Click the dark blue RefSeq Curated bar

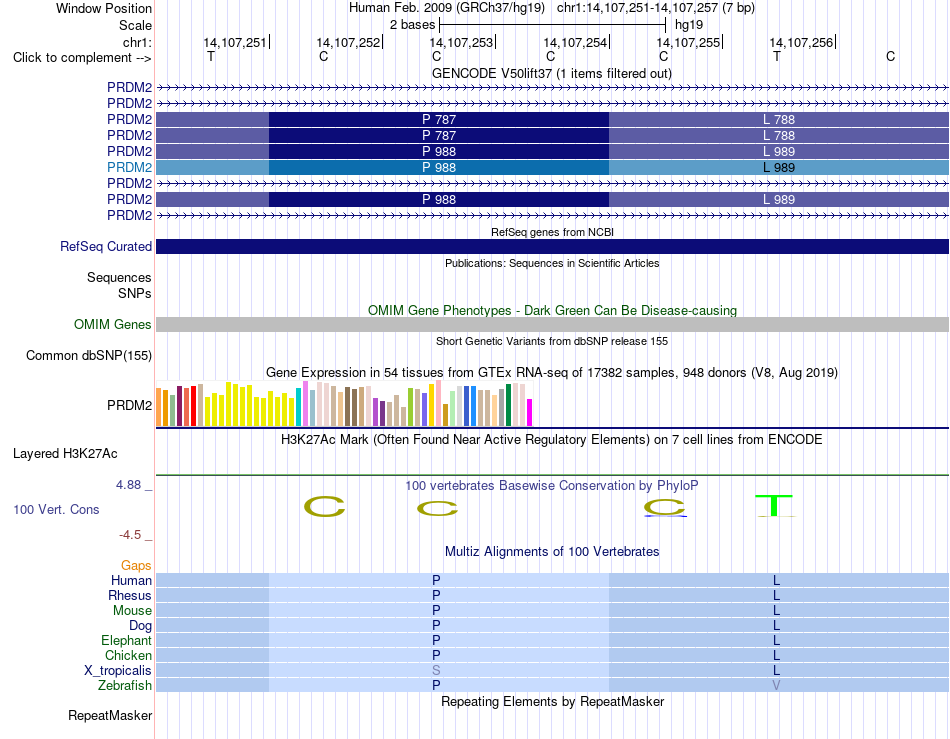click(552, 246)
